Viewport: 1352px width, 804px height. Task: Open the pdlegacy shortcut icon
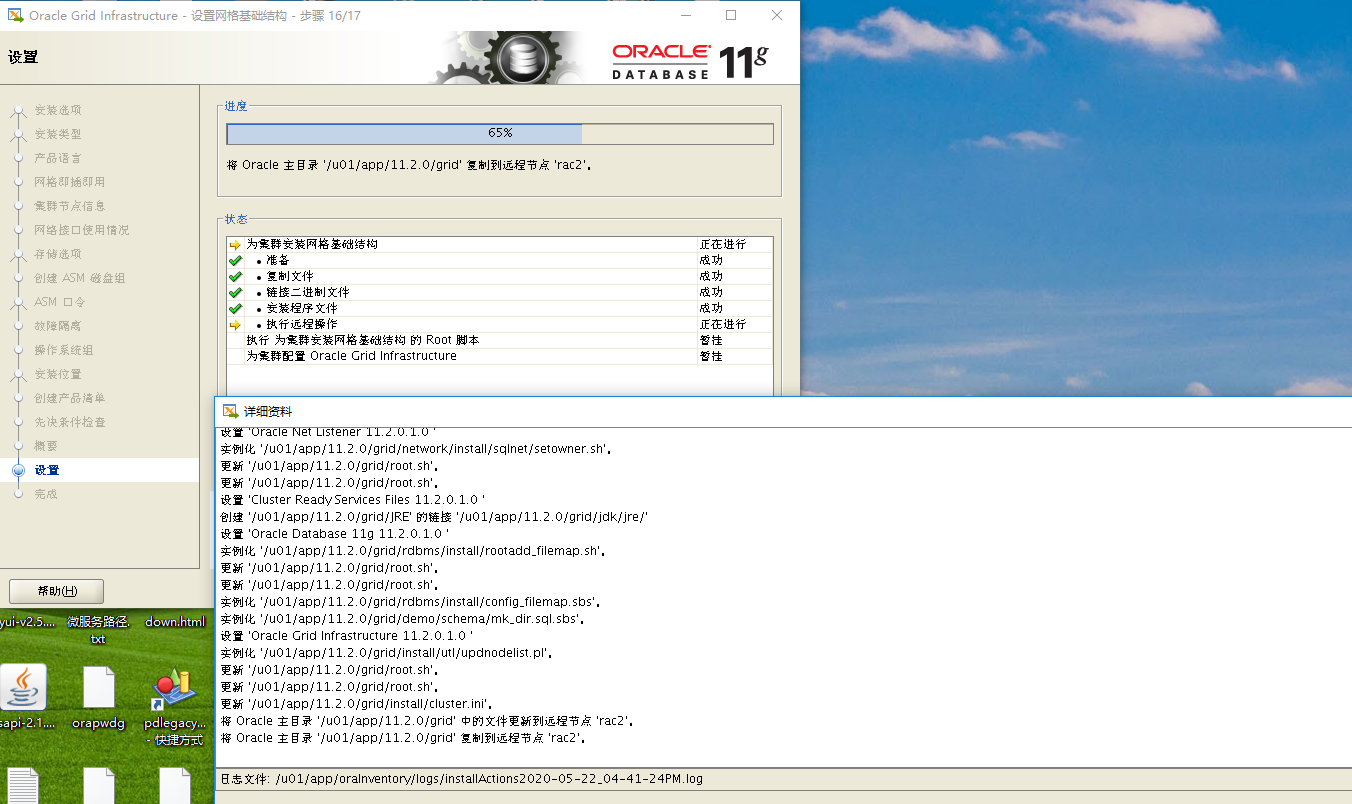click(174, 690)
